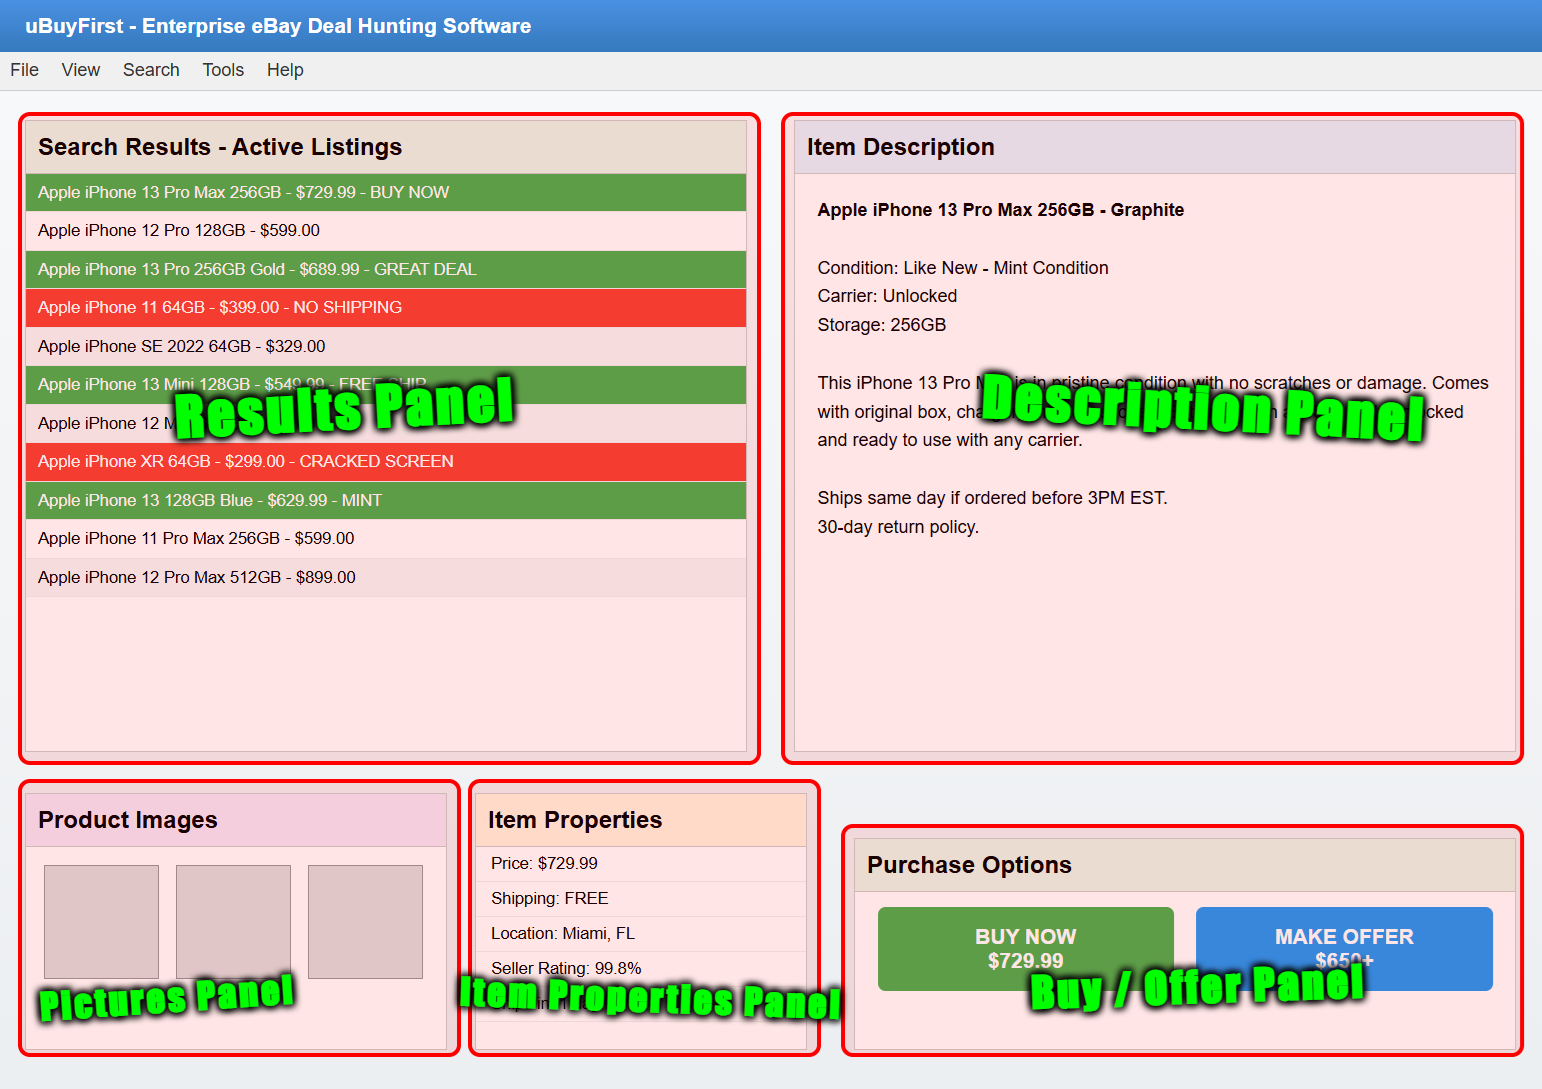Select iPhone 13 128GB Blue MINT listing

pyautogui.click(x=386, y=500)
